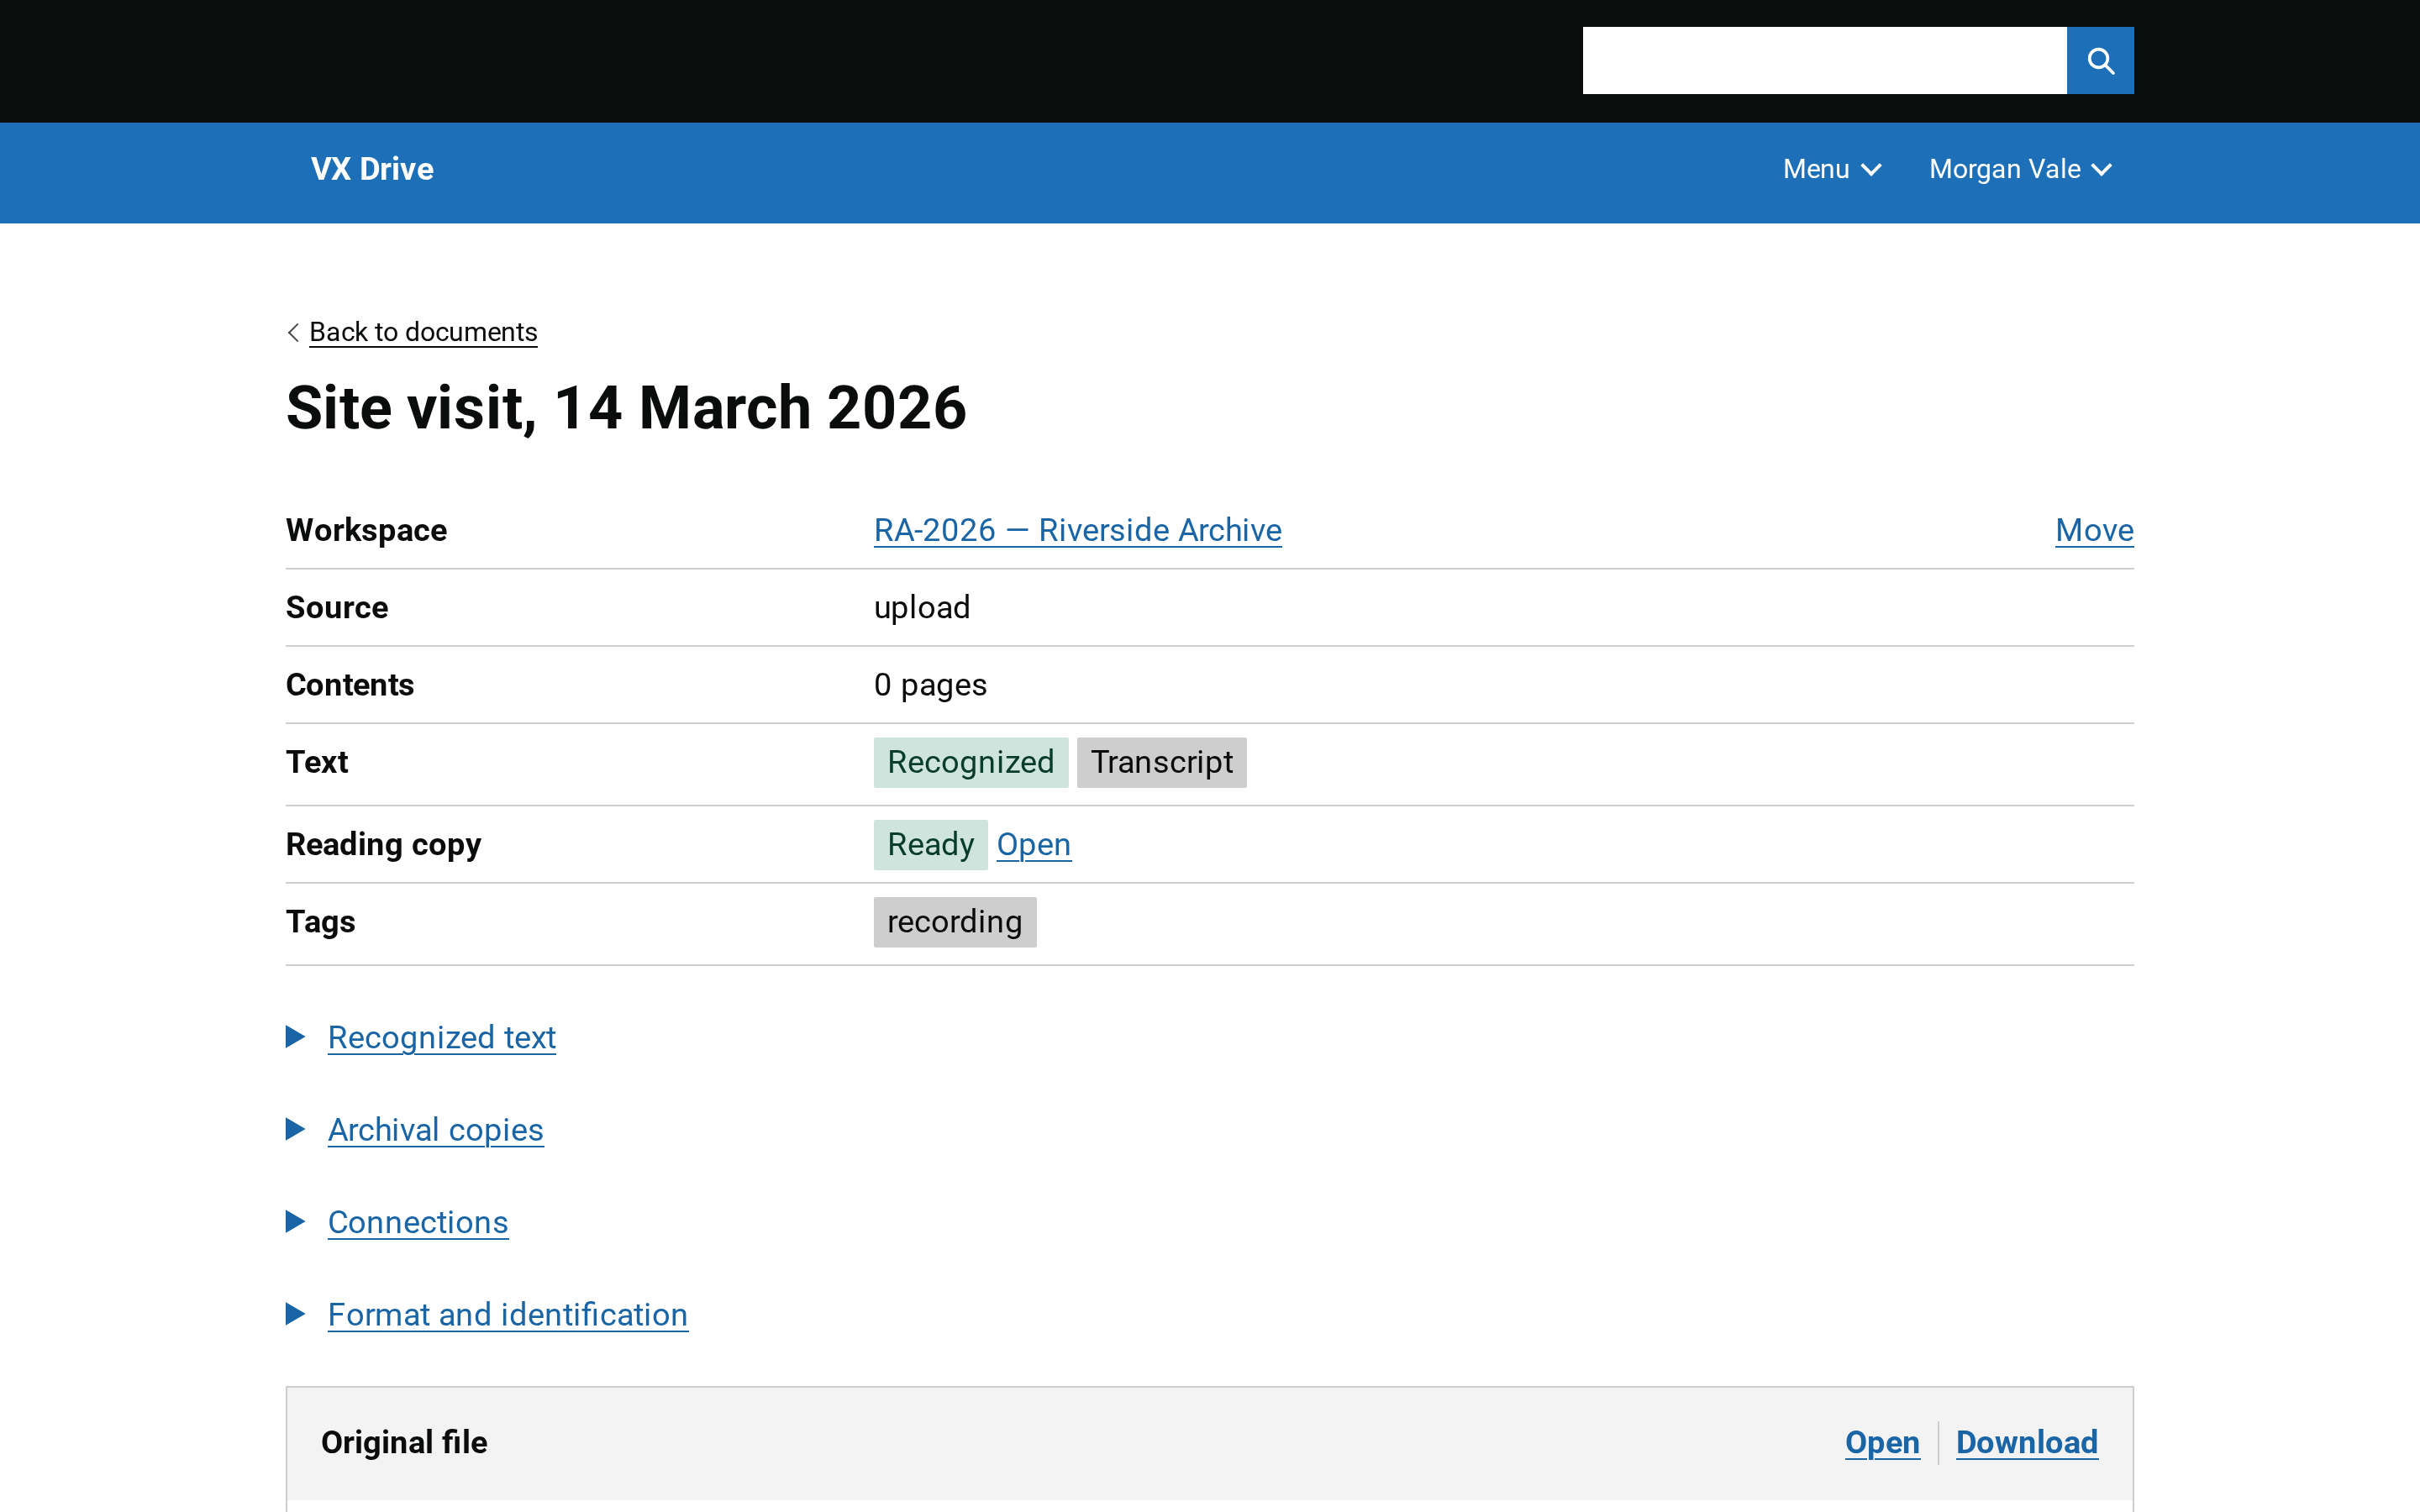2420x1512 pixels.
Task: Expand the Archival copies section
Action: coord(435,1130)
